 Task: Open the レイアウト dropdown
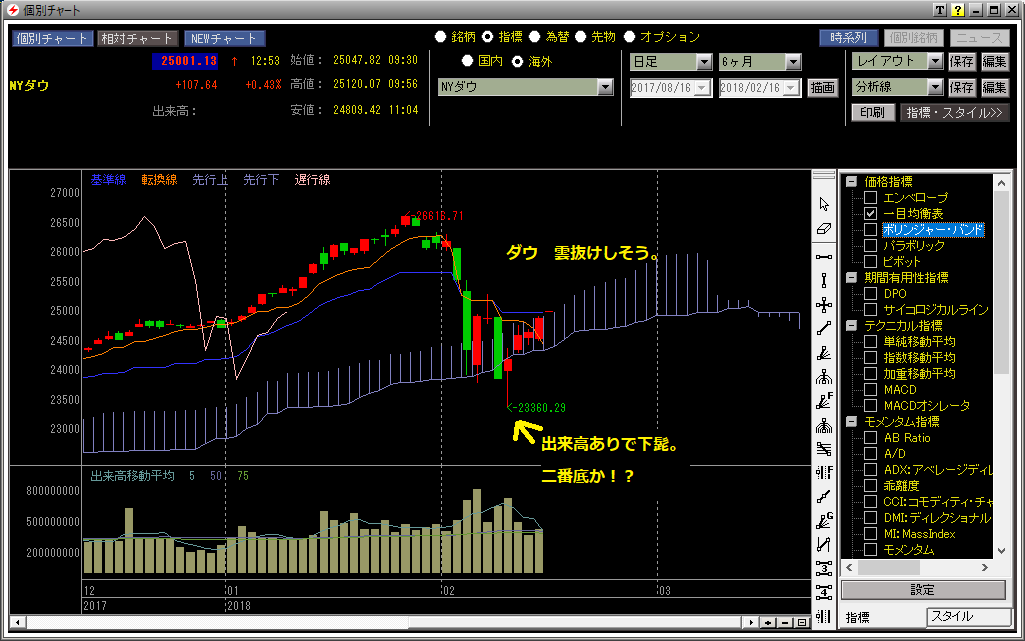coord(935,61)
